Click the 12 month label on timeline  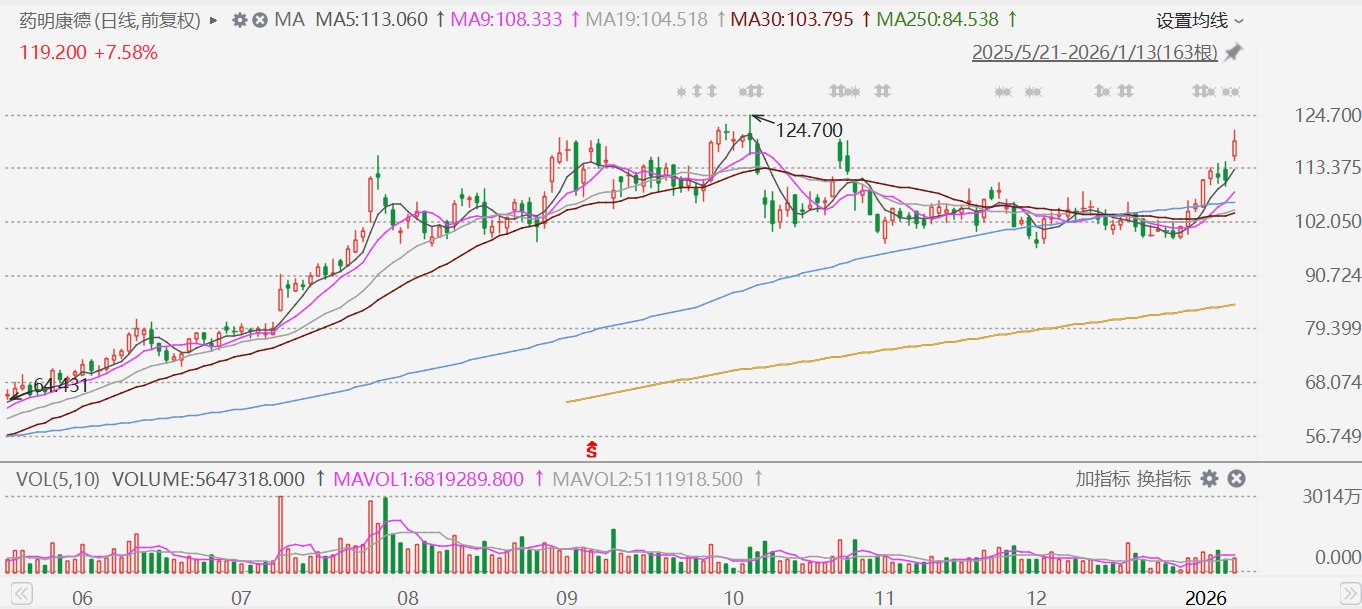[x=1035, y=598]
